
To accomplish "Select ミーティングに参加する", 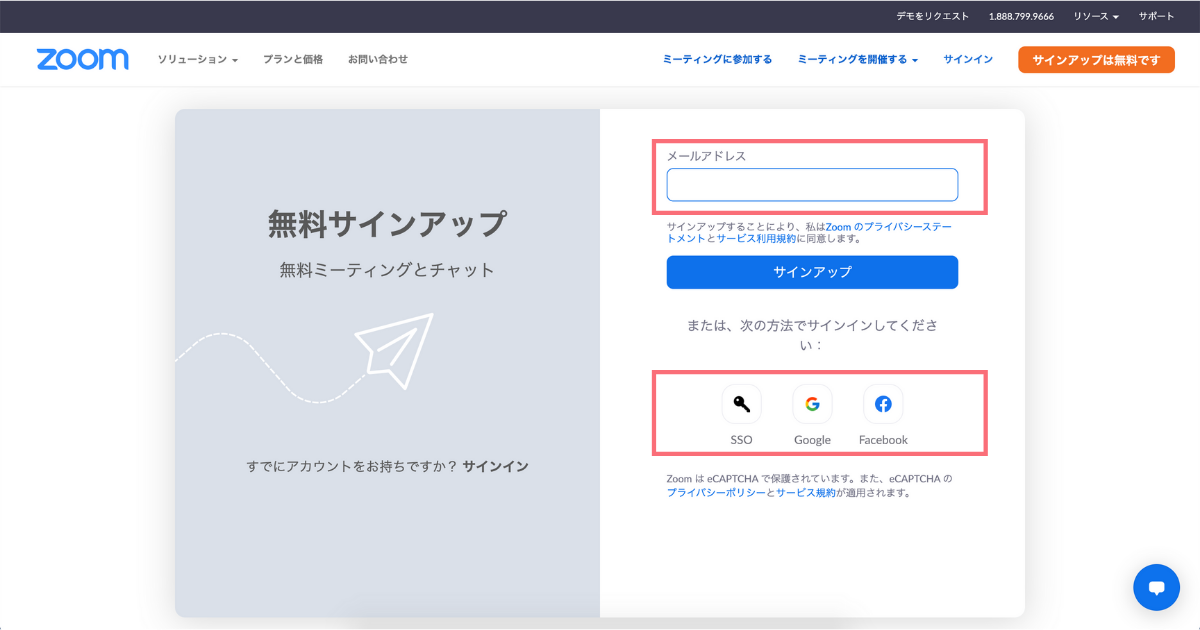I will (x=716, y=59).
